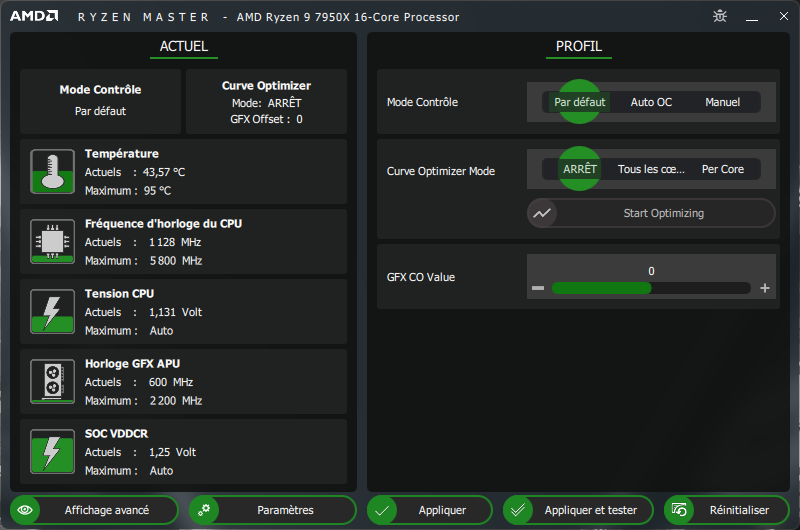This screenshot has height=530, width=800.
Task: Click the CPU voltage 1,131 Volt value
Action: click(x=176, y=312)
